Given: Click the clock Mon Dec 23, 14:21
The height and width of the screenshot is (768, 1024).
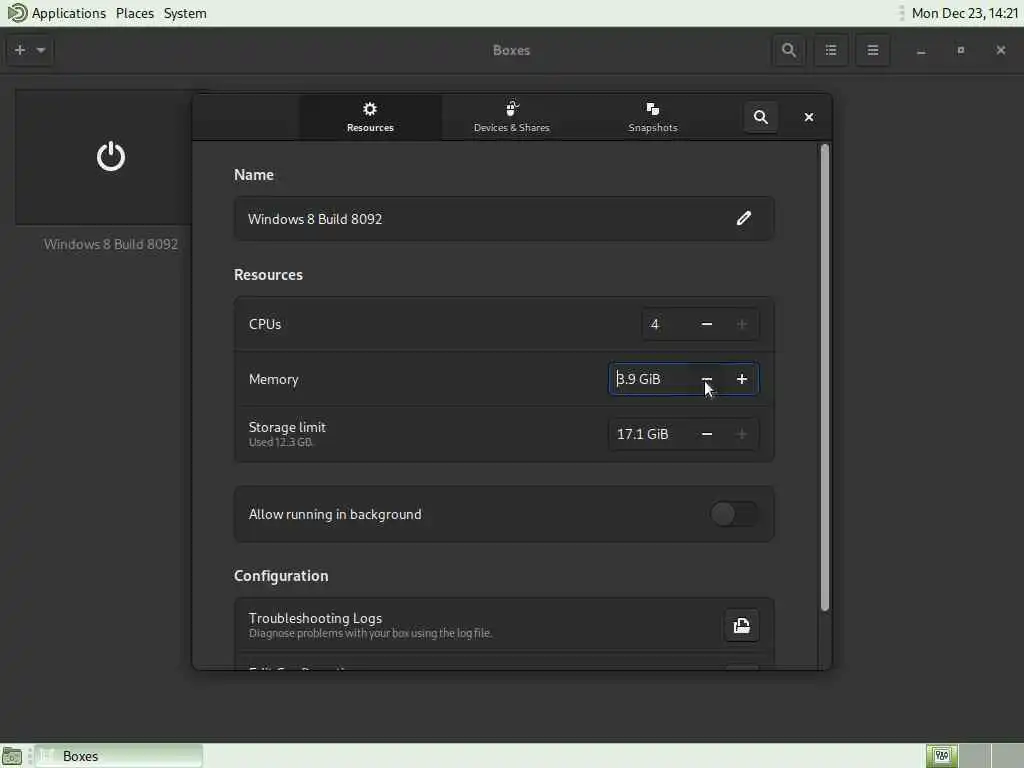Looking at the screenshot, I should [965, 13].
